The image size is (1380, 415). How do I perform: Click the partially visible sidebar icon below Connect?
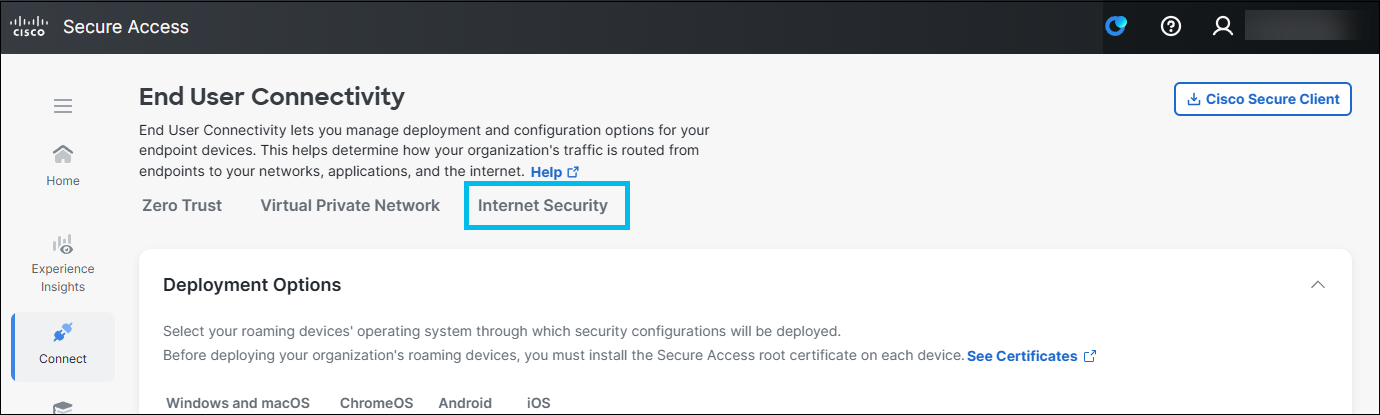(63, 407)
